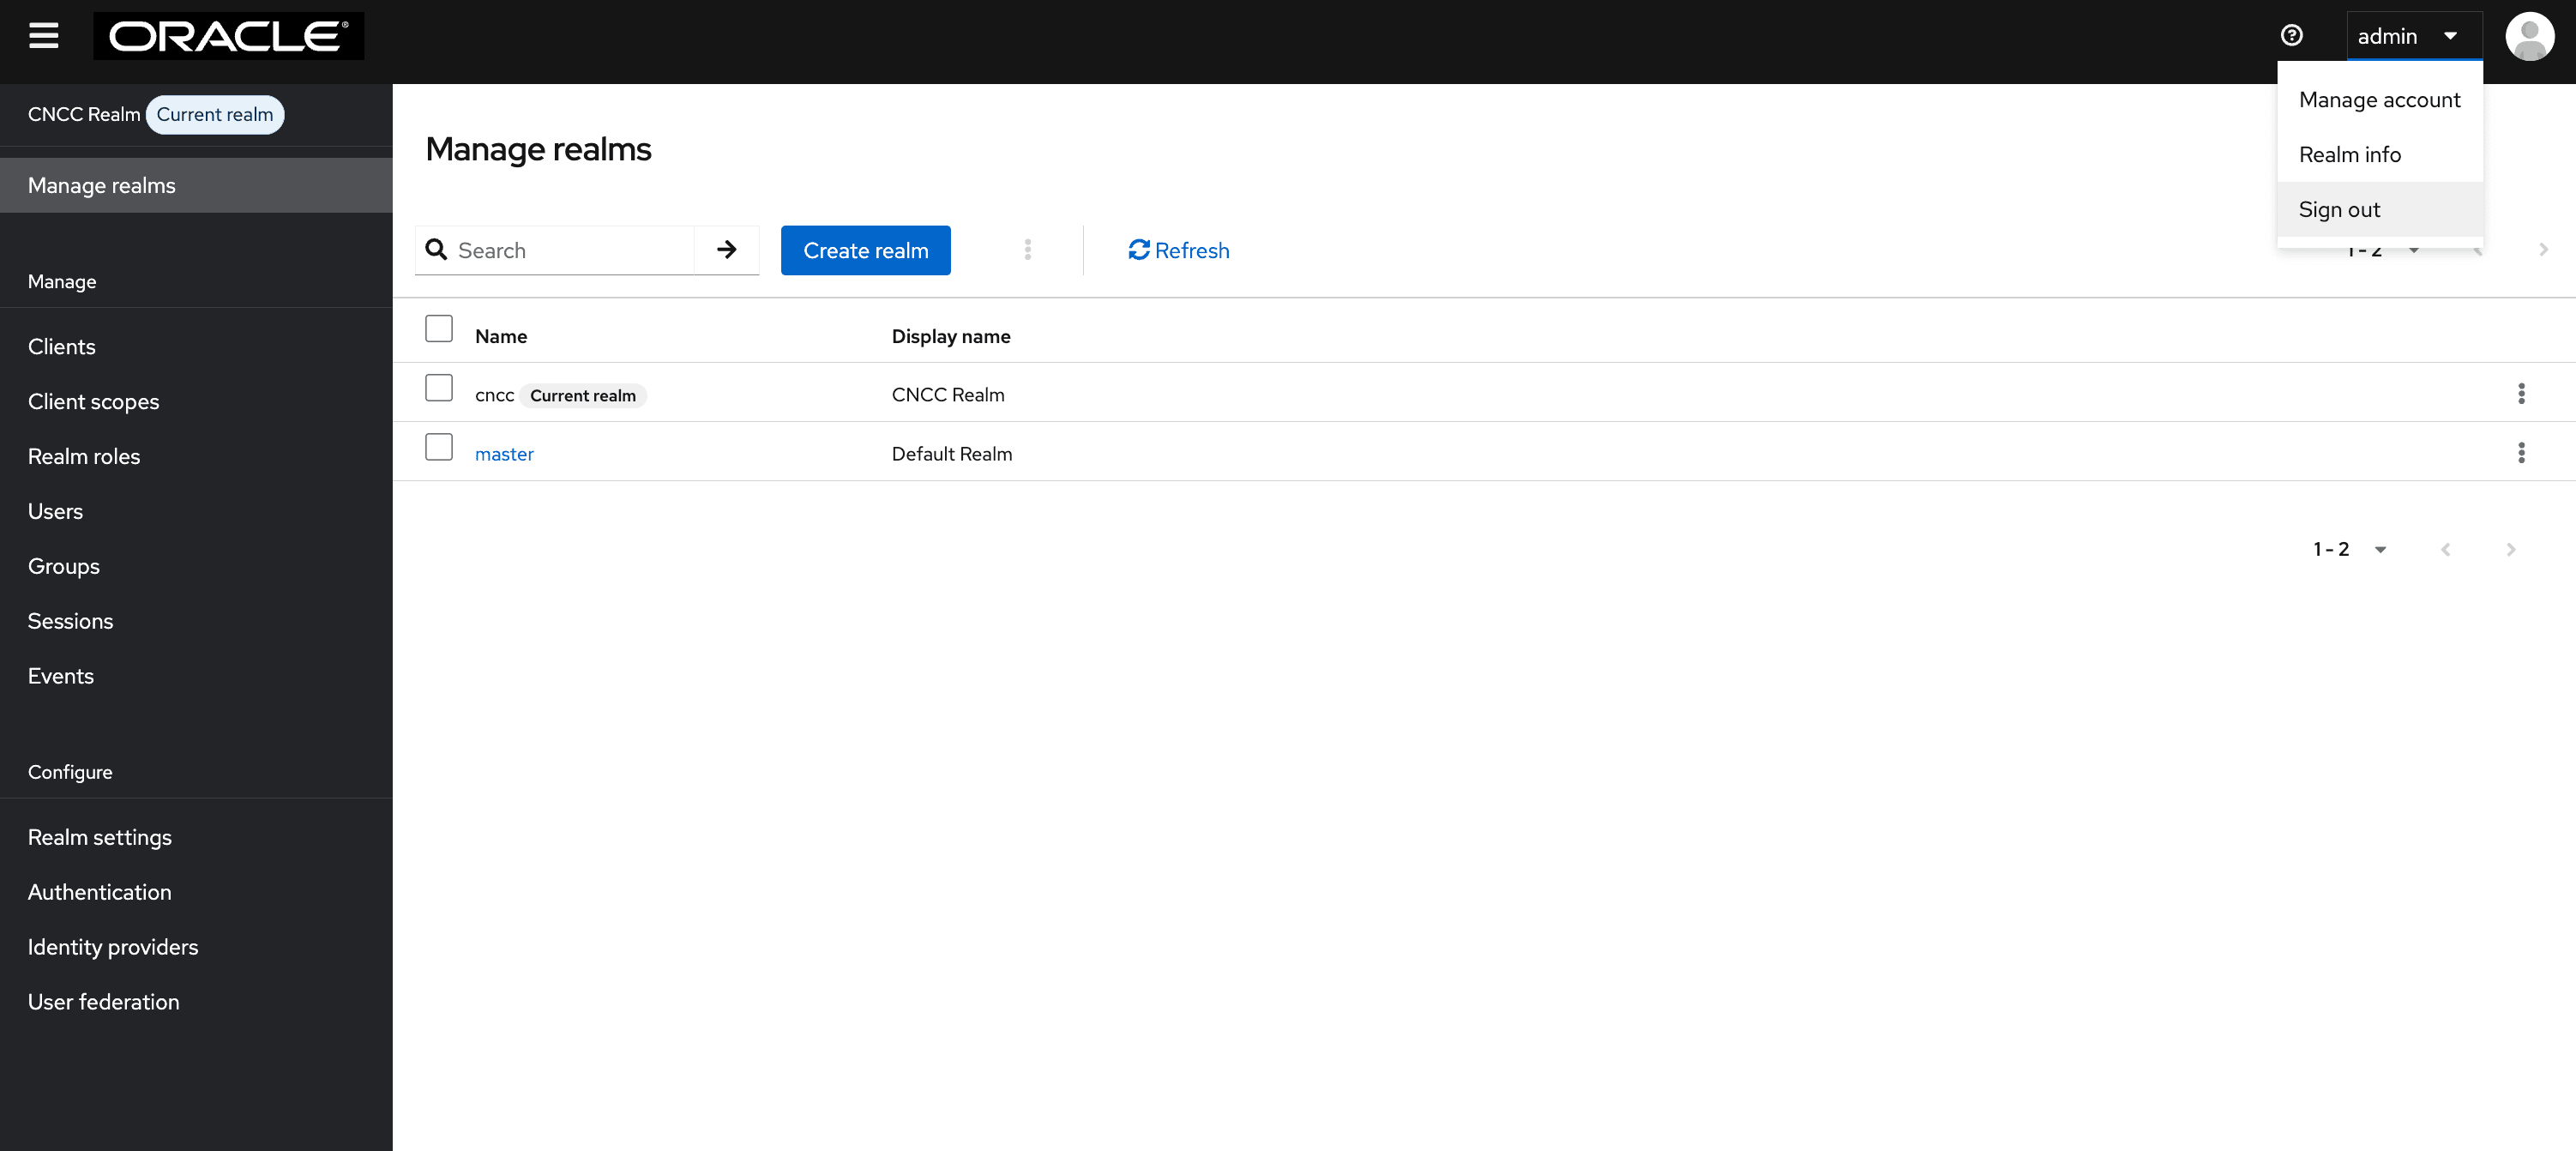Screen dimensions: 2576x1151
Task: Select Sign out from admin menu
Action: pos(2379,210)
